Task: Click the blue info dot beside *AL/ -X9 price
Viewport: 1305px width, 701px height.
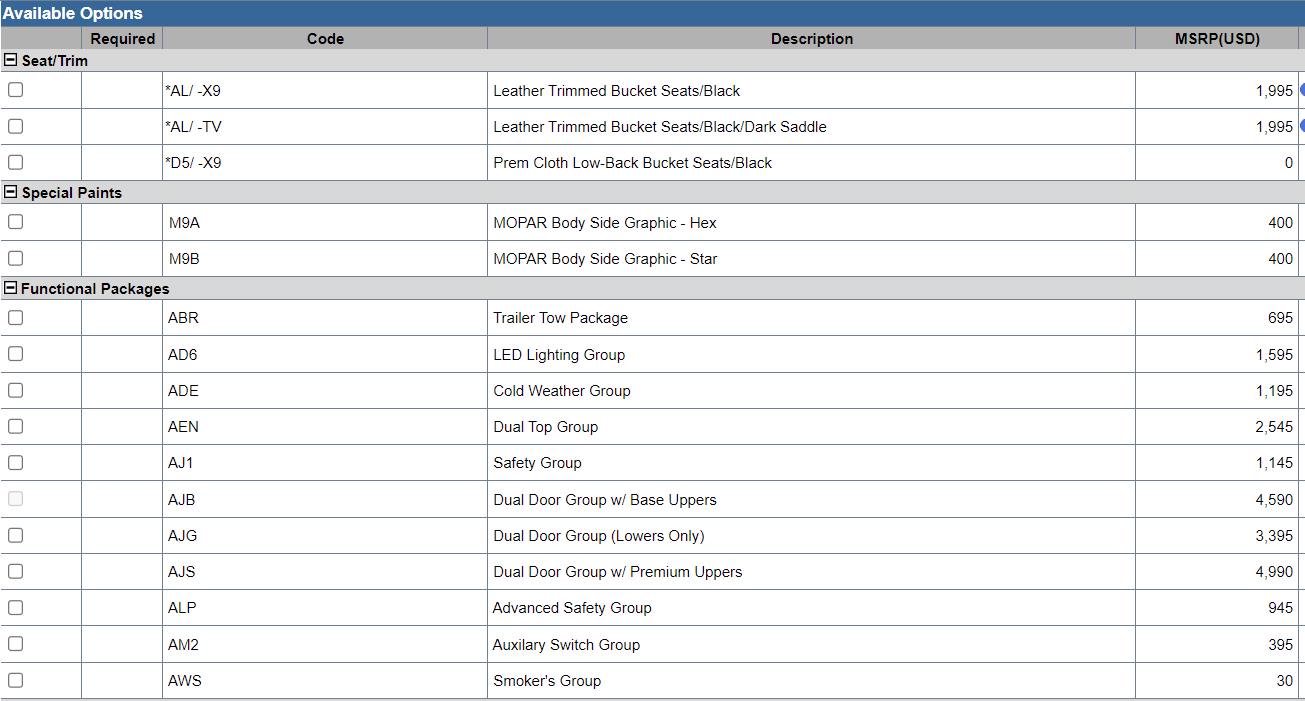Action: [x=1302, y=90]
